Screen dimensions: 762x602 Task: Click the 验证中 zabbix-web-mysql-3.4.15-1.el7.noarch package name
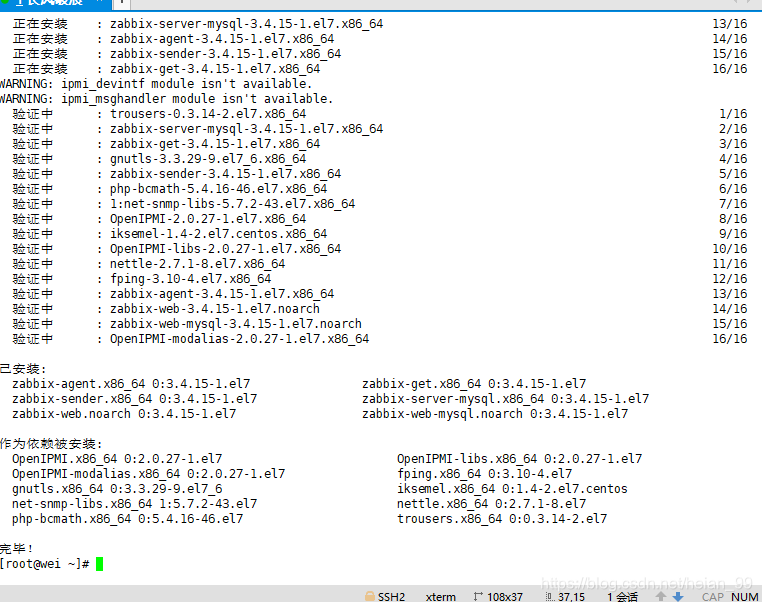point(236,324)
